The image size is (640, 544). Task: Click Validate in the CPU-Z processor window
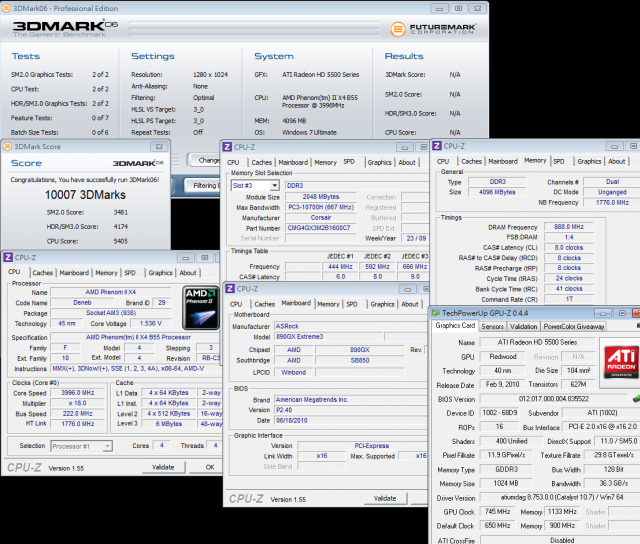(163, 467)
